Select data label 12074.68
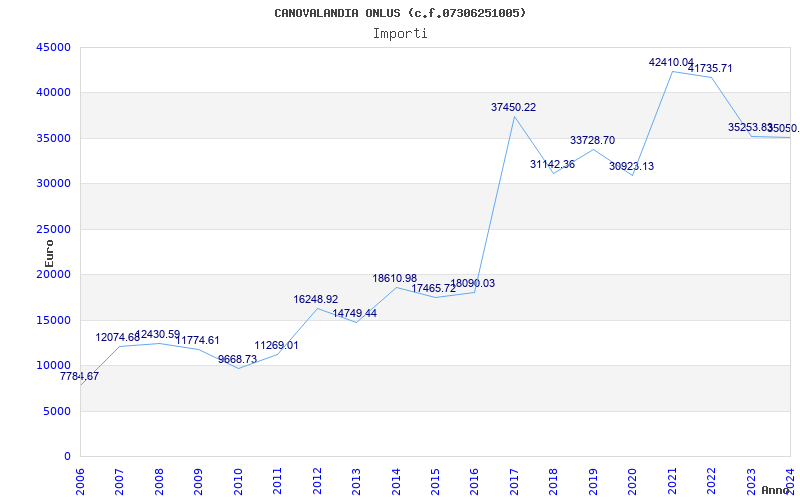This screenshot has width=800, height=500. 117,337
